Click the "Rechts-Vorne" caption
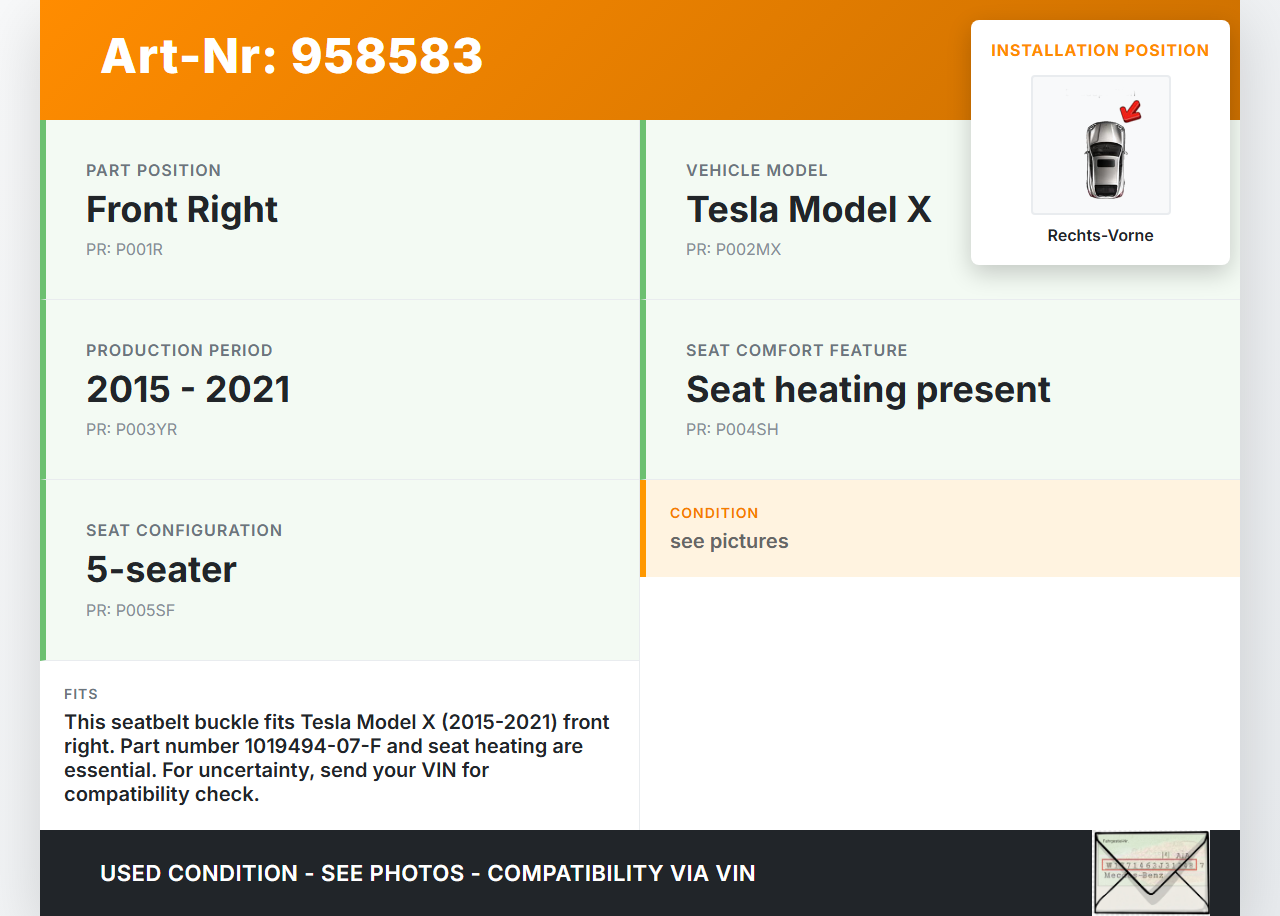The image size is (1280, 916). click(x=1100, y=236)
